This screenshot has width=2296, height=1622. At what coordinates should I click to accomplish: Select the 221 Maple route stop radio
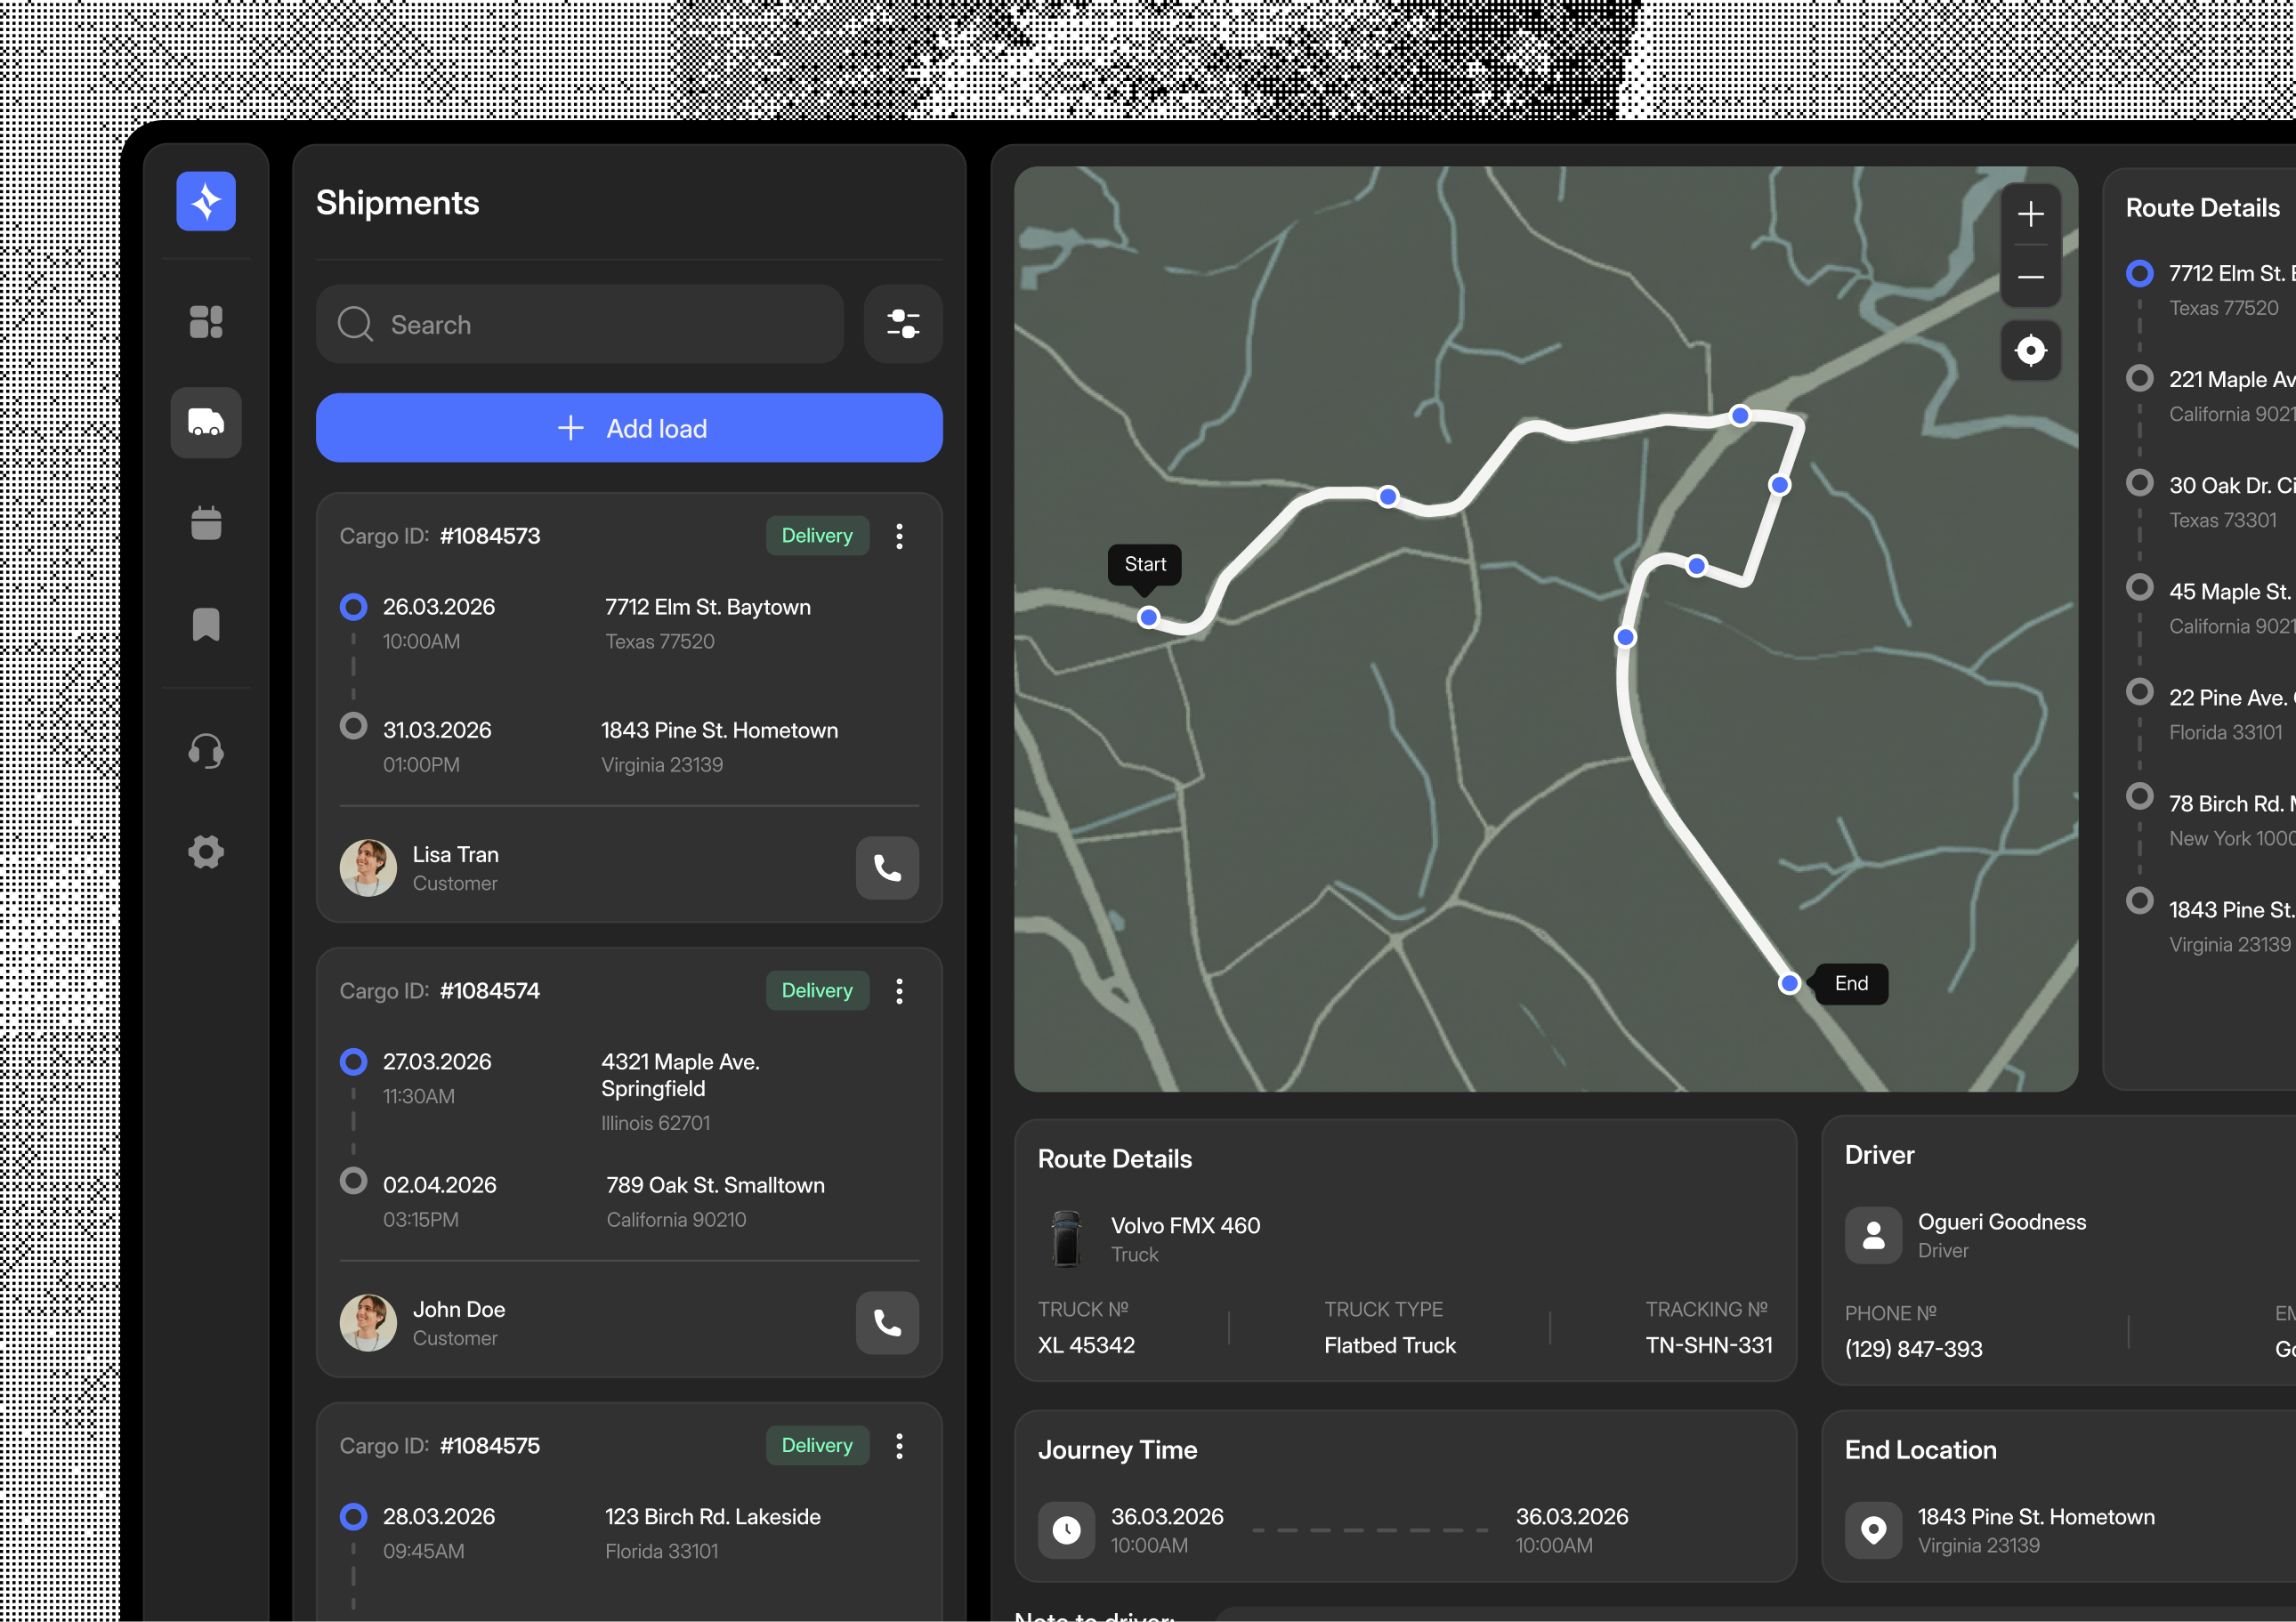coord(2139,378)
